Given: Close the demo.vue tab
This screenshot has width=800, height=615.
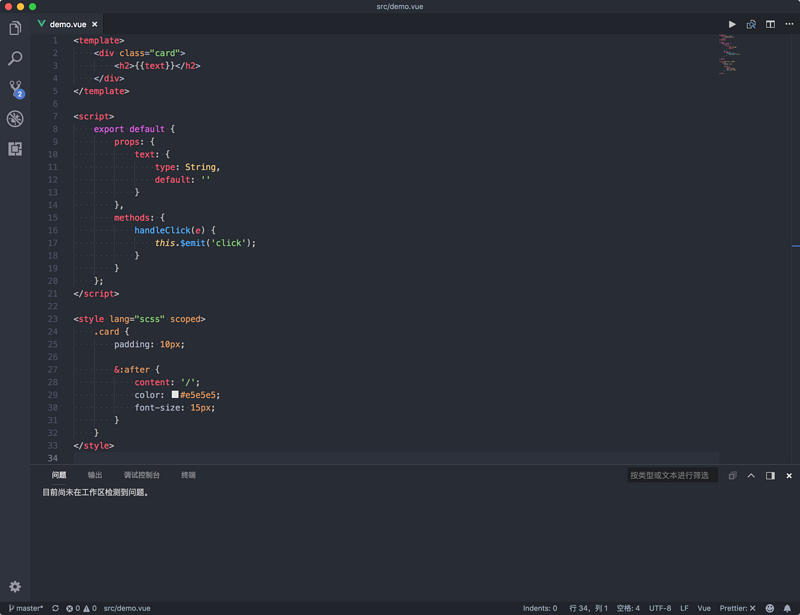Looking at the screenshot, I should pos(94,24).
